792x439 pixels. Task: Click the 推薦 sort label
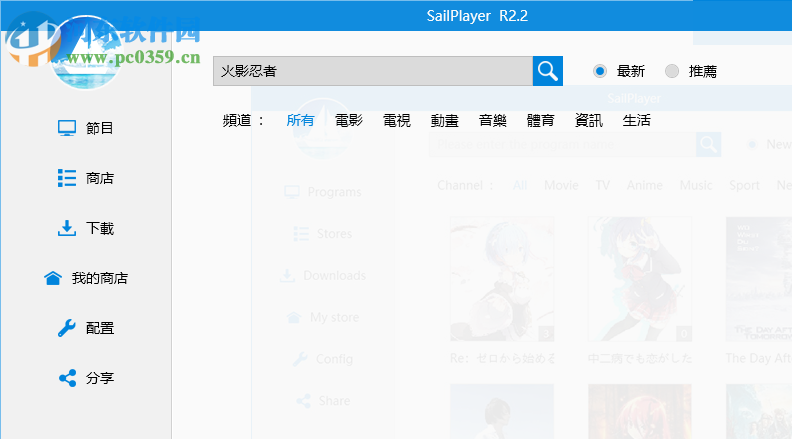click(x=703, y=71)
